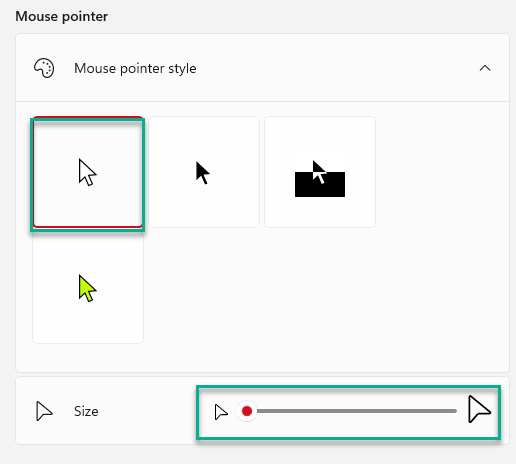Select the inverted mouse pointer style
The image size is (516, 464).
[x=320, y=172]
